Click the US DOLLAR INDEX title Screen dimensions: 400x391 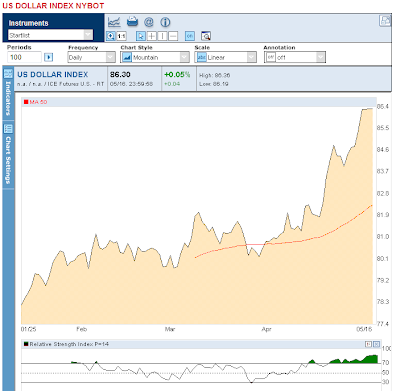point(53,75)
